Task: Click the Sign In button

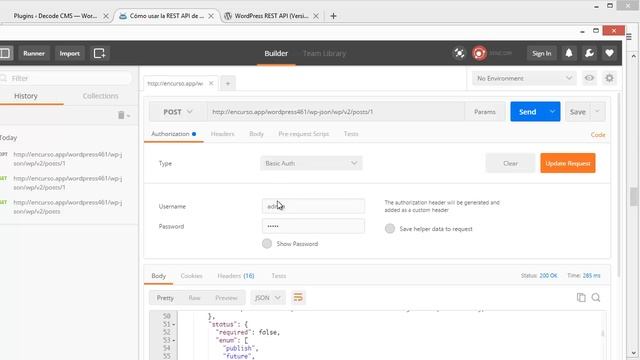Action: [x=541, y=53]
